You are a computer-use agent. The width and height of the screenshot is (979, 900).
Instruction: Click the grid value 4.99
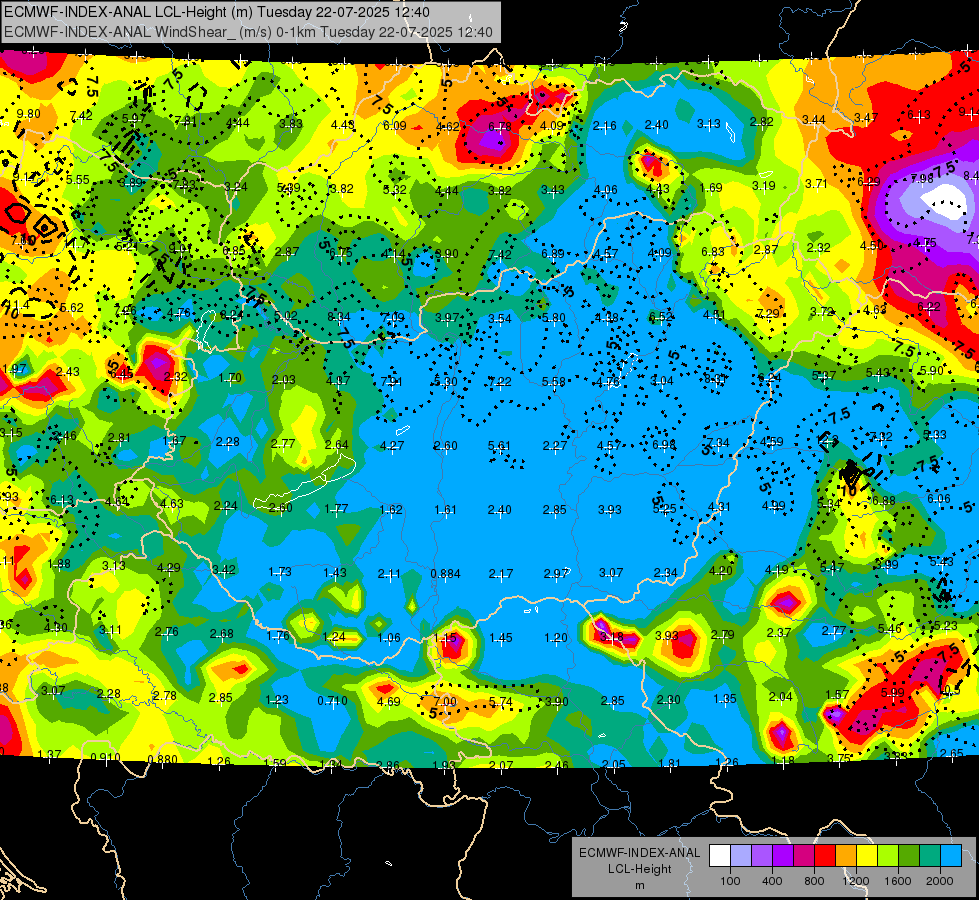[x=773, y=506]
